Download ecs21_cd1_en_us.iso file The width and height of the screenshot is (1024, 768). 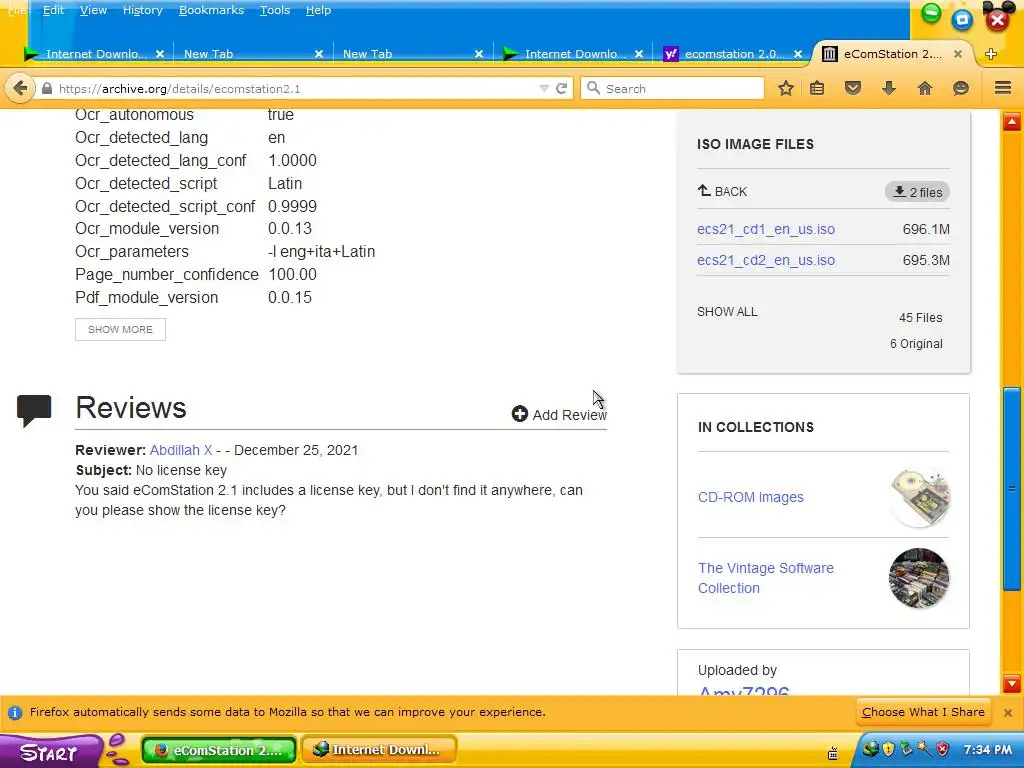(x=765, y=229)
